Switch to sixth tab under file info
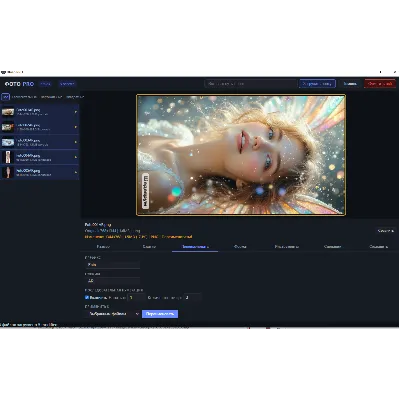Screen dimensions: 400x400 [x=332, y=247]
